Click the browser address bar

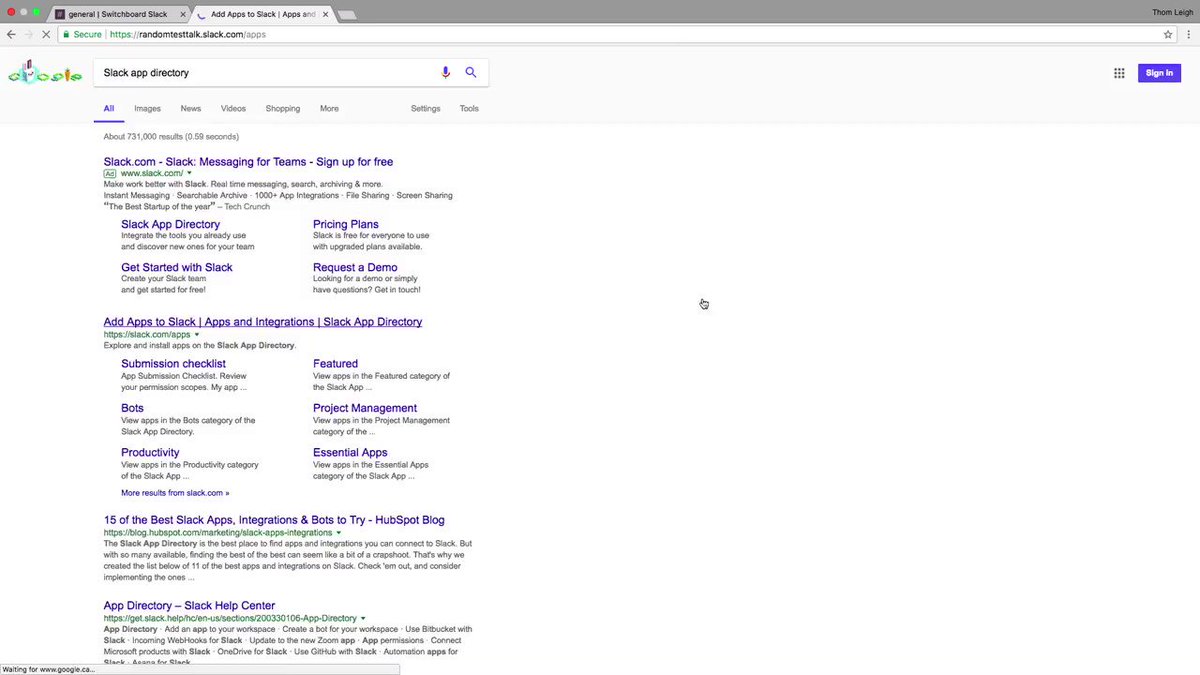[617, 34]
